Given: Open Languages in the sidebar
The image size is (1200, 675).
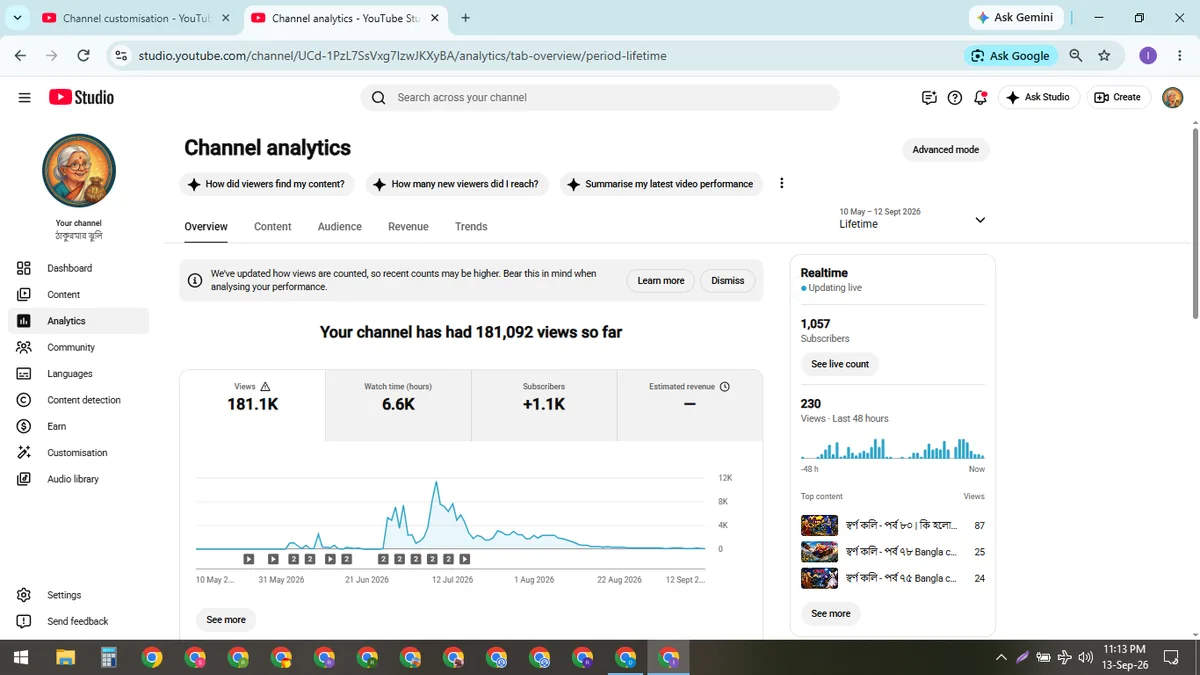Looking at the screenshot, I should click(x=78, y=373).
